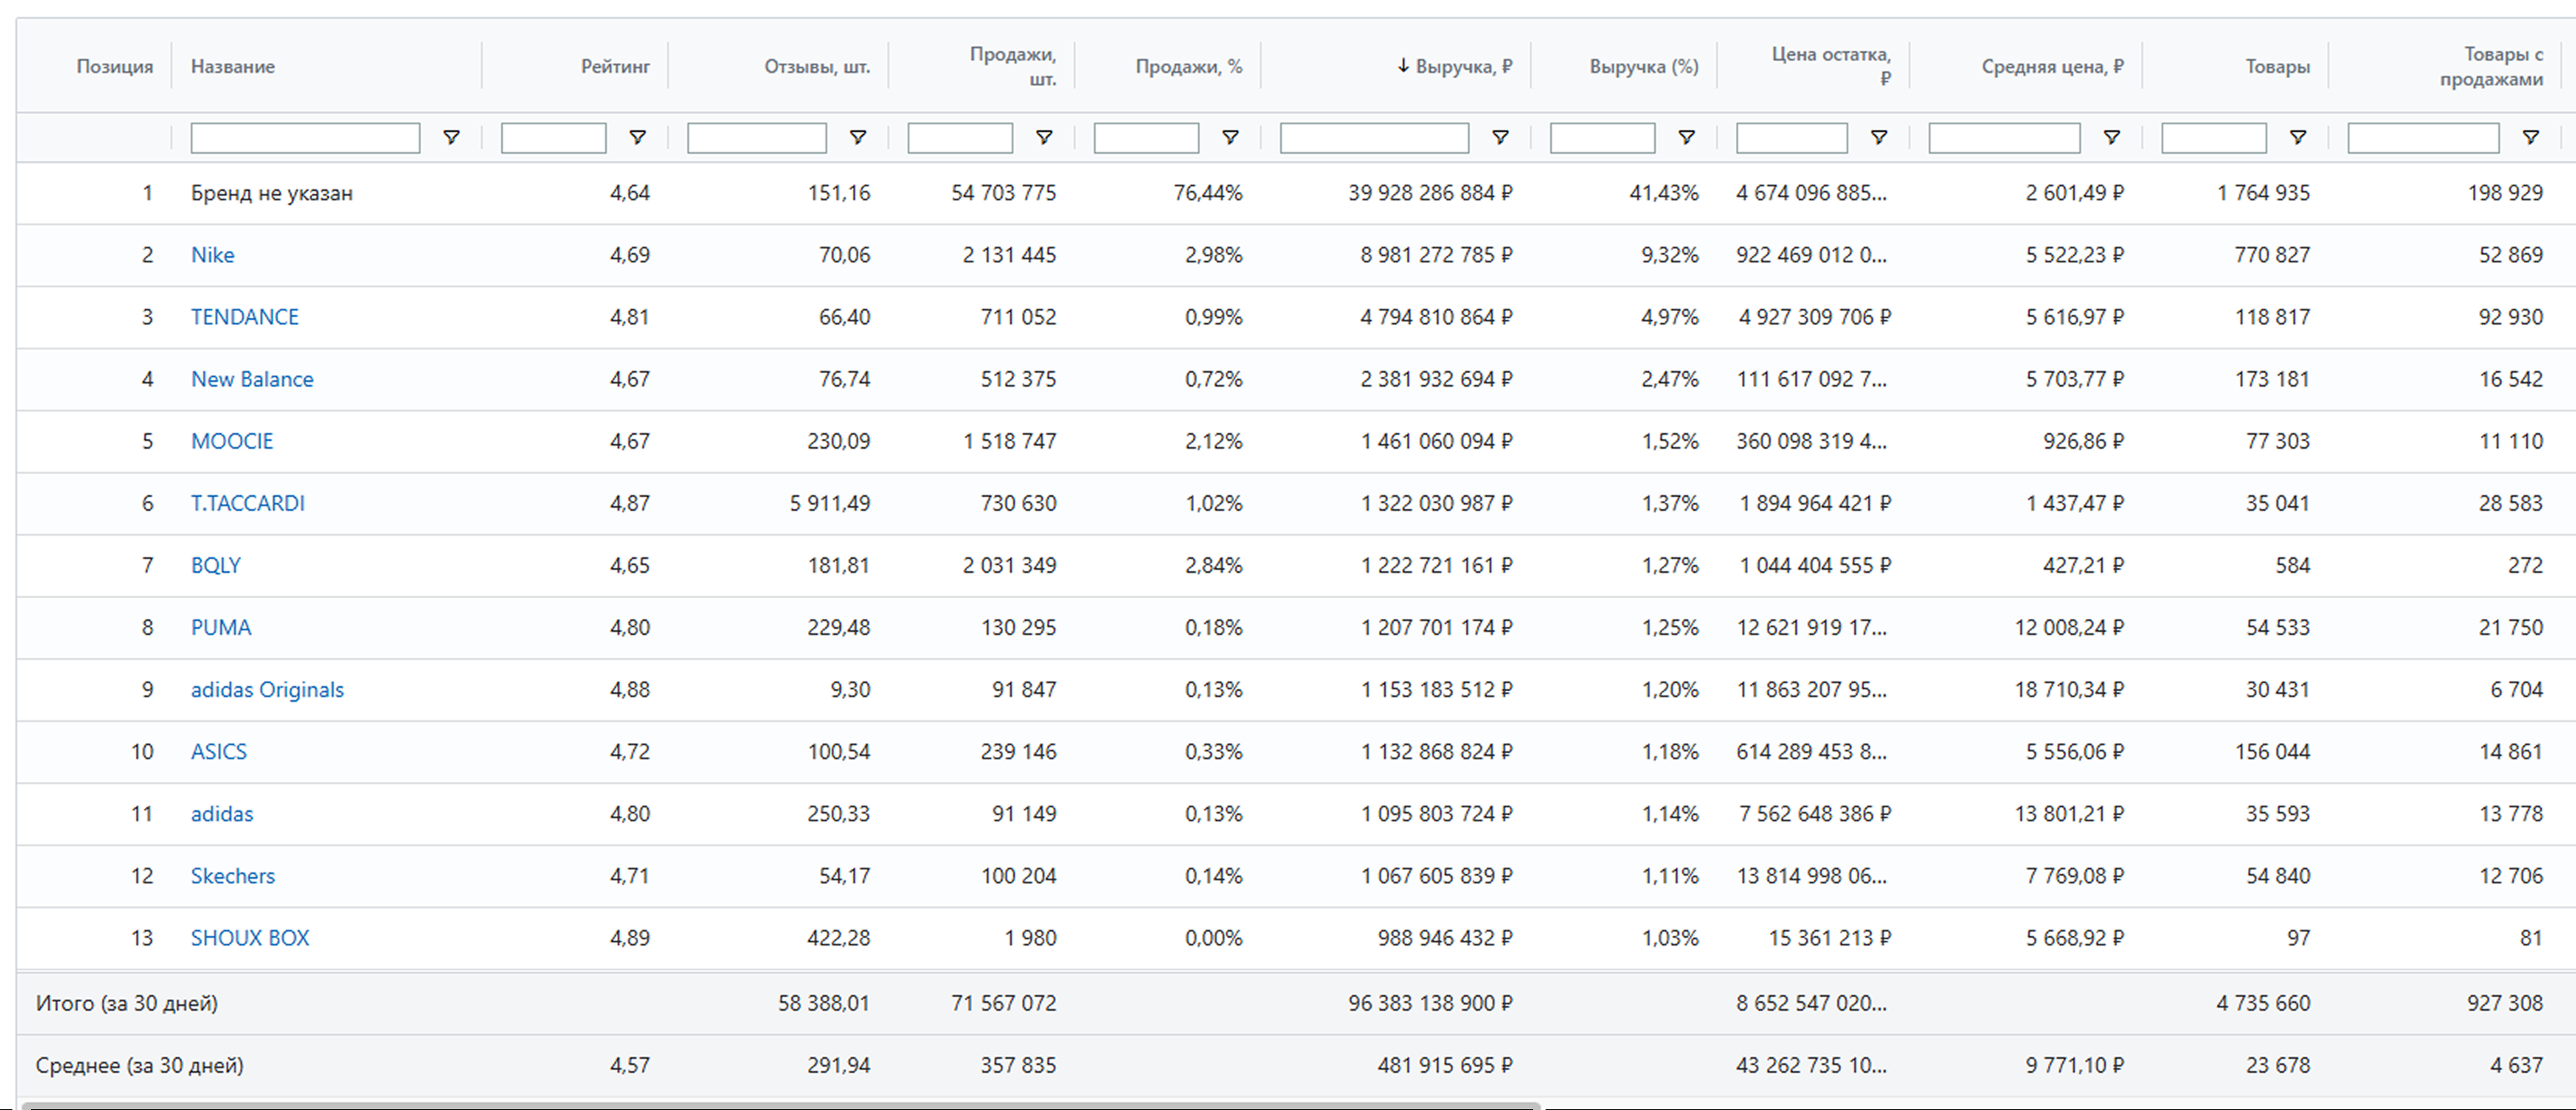The width and height of the screenshot is (2576, 1110).
Task: Click filter icon for Товары с продажами
Action: (x=2530, y=138)
